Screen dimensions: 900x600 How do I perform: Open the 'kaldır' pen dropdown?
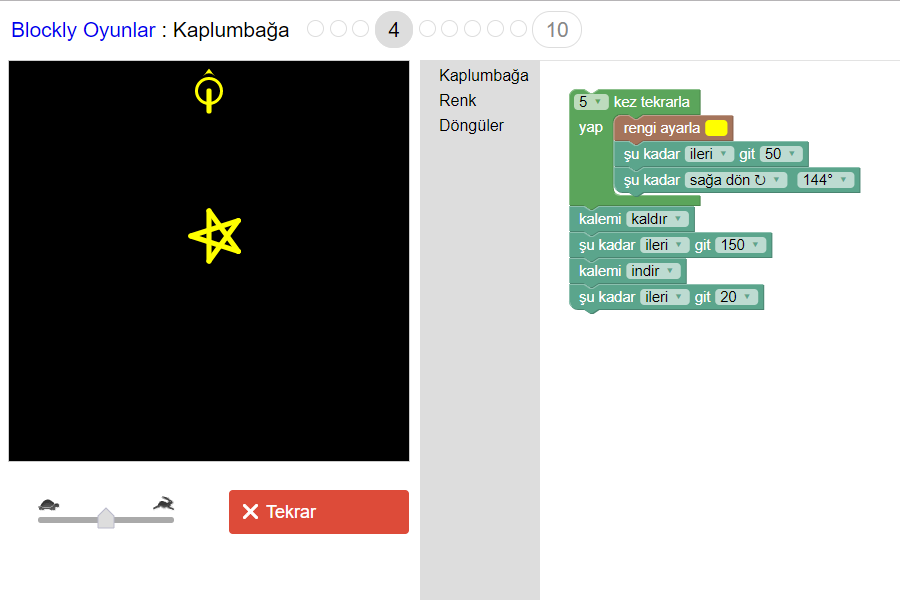click(x=658, y=219)
